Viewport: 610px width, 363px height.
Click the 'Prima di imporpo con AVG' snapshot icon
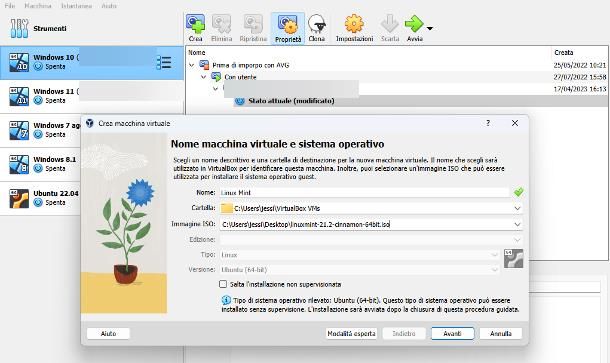coord(204,65)
